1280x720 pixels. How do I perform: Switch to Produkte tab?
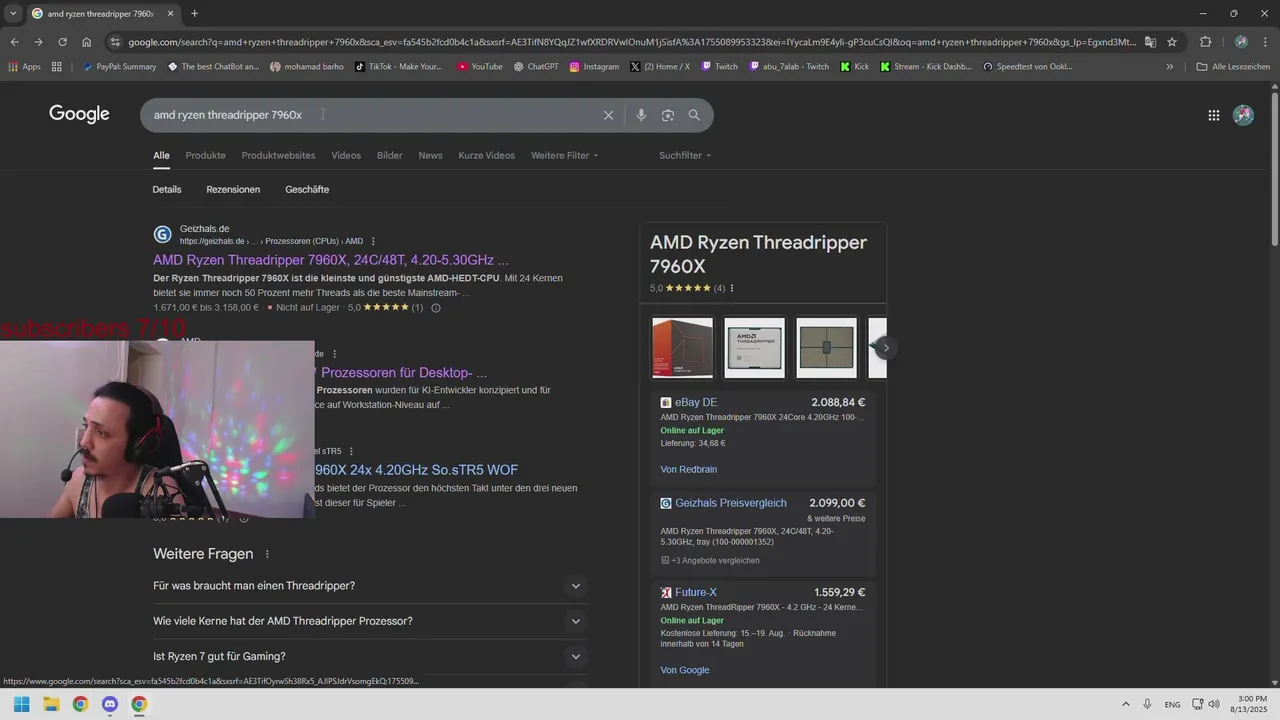click(205, 155)
